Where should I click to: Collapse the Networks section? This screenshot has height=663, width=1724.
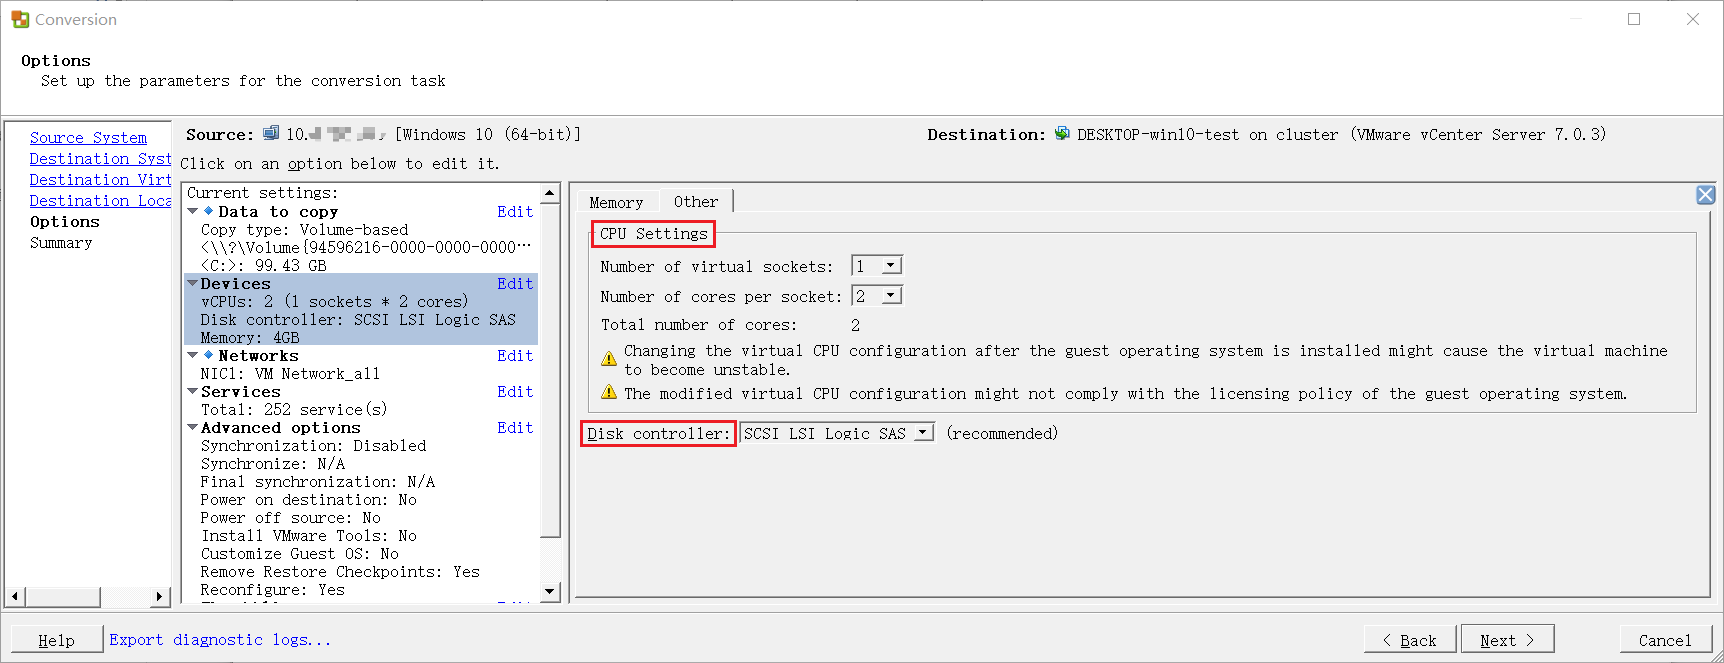point(193,355)
